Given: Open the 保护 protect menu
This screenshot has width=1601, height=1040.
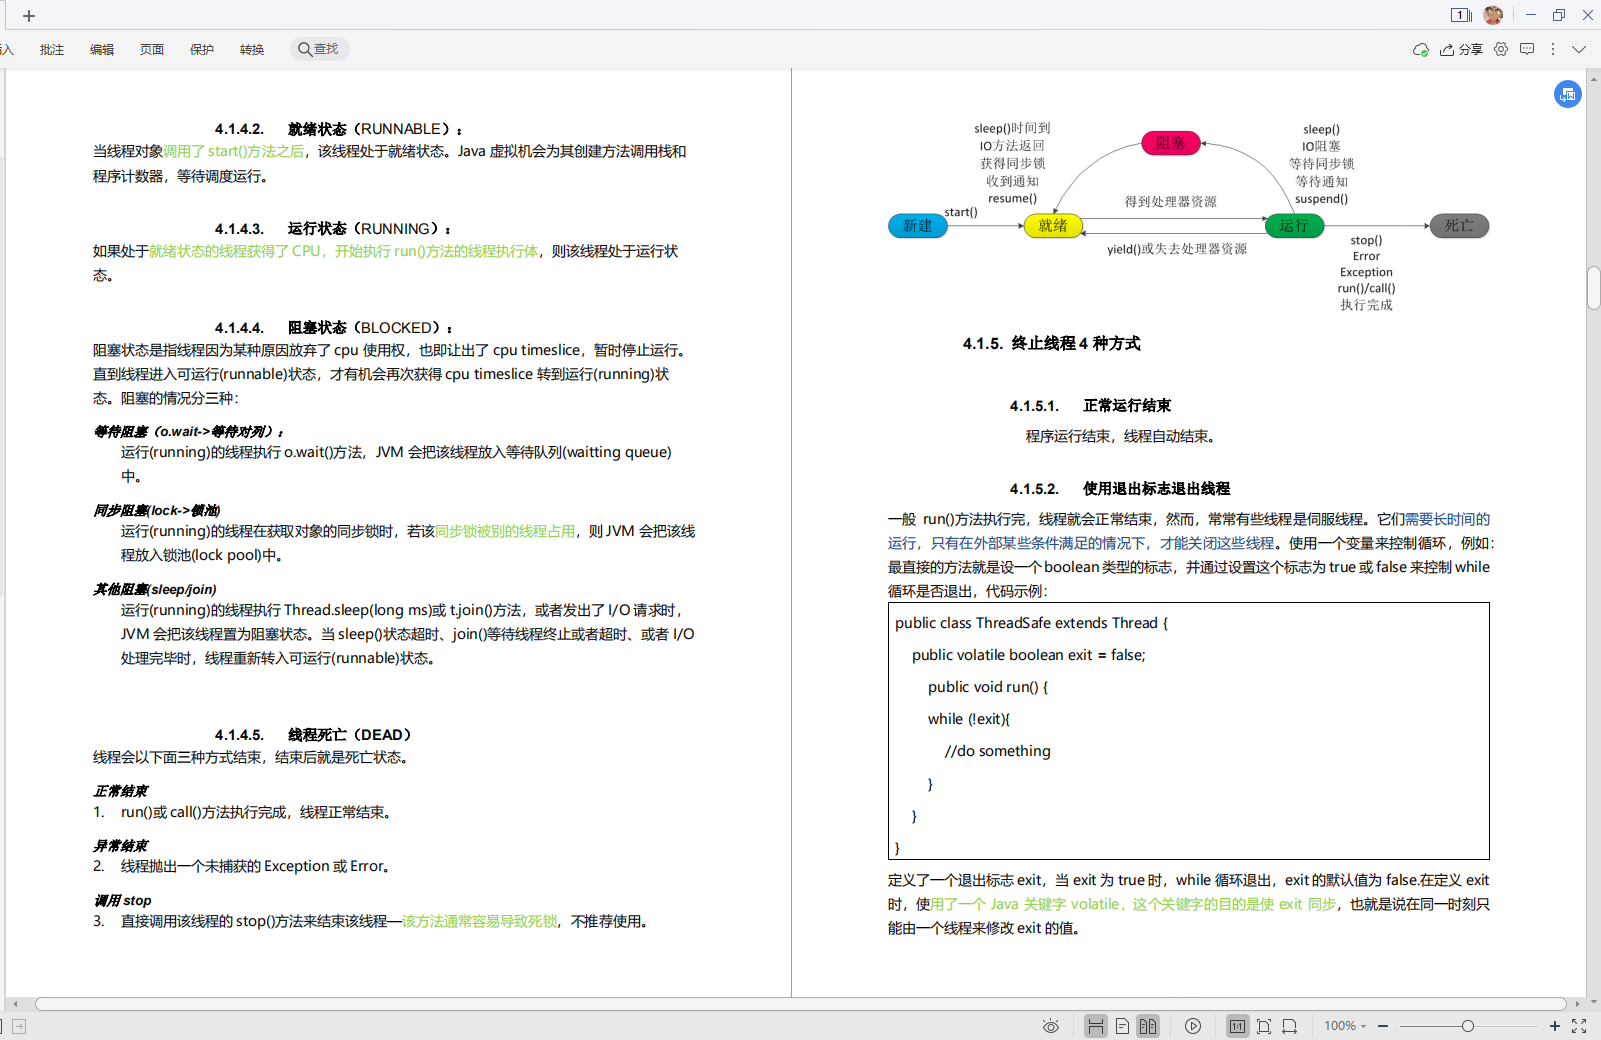Looking at the screenshot, I should click(202, 49).
